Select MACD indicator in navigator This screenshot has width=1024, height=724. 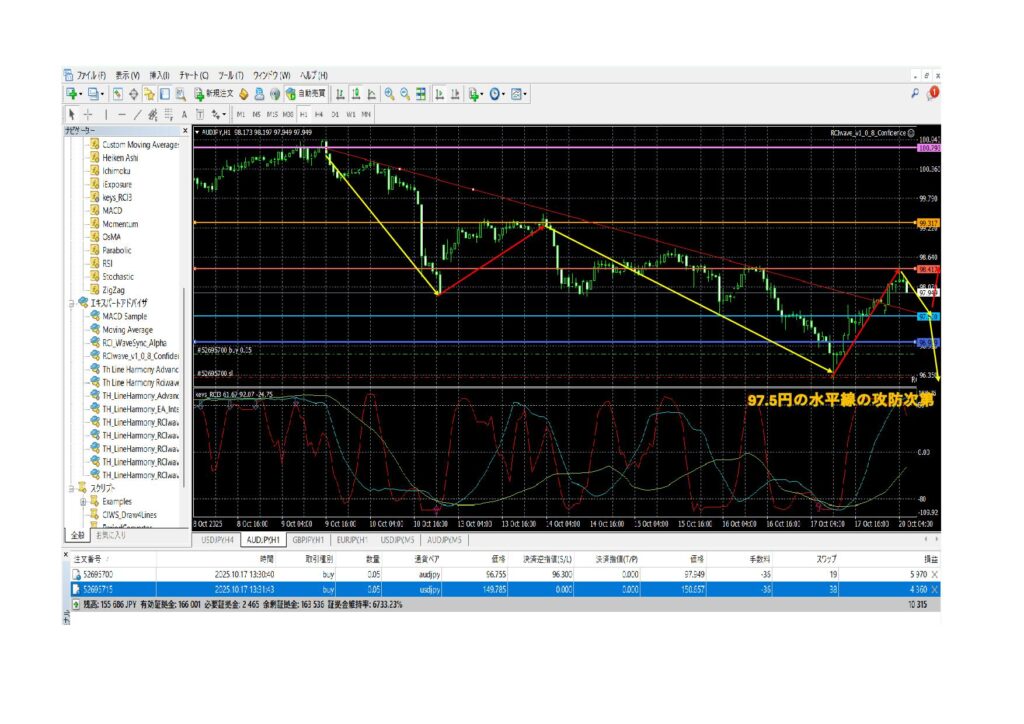(x=111, y=211)
